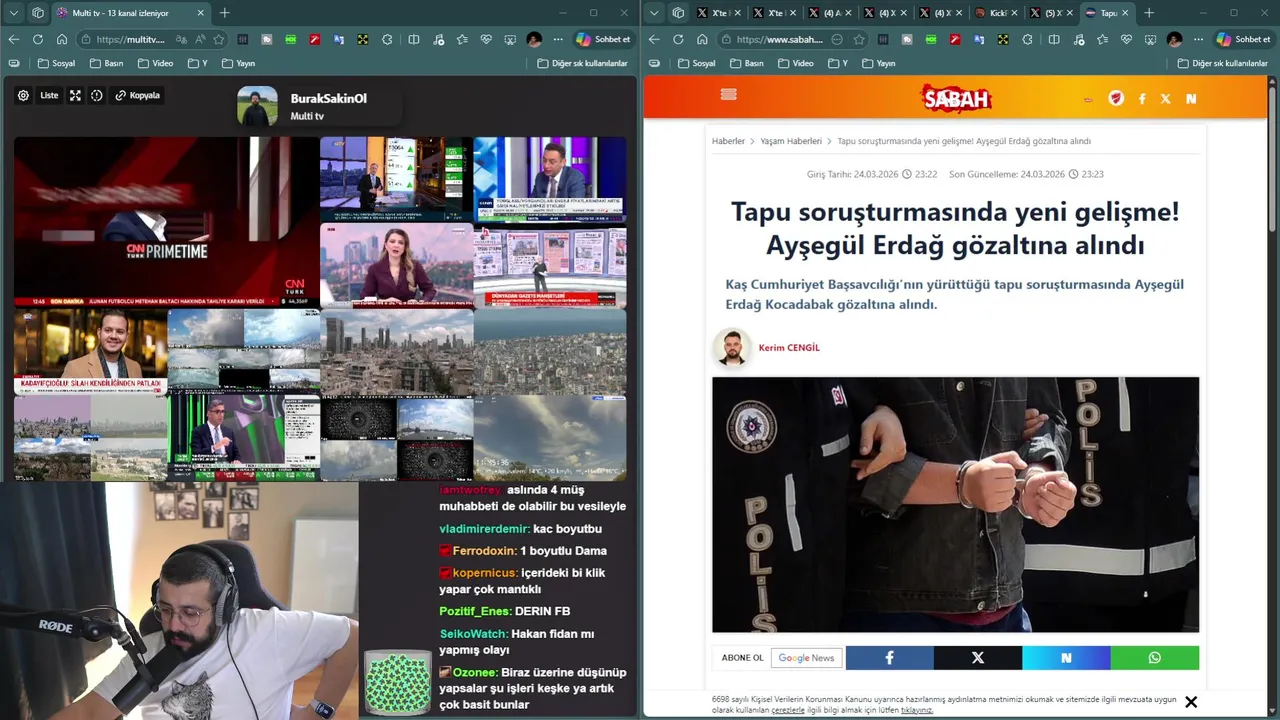Click Sohbet et Copilot button in Sabah window
Viewport: 1280px width, 720px height.
[x=1243, y=39]
